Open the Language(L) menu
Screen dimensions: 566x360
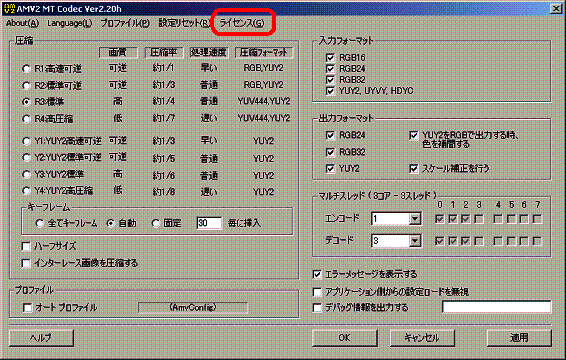coord(70,23)
